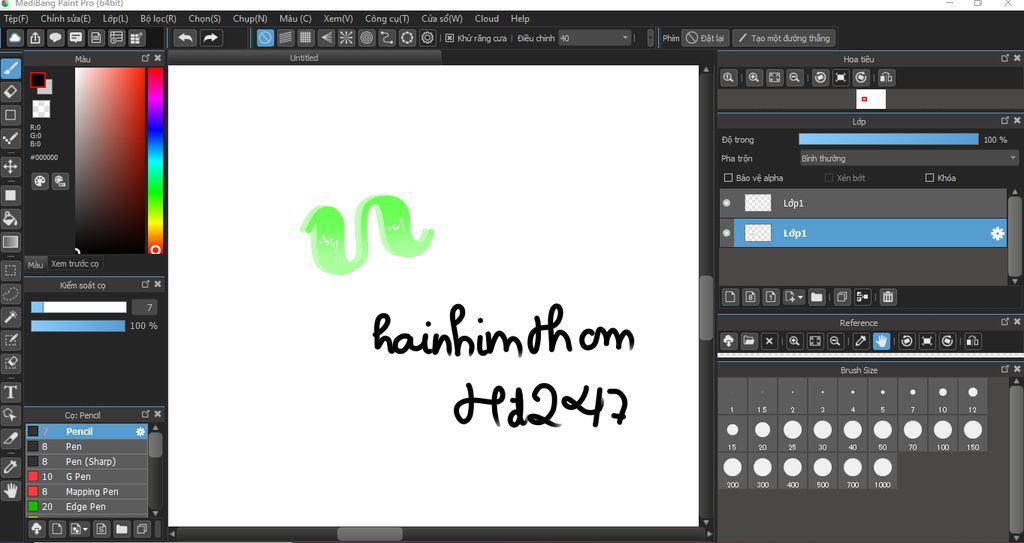The height and width of the screenshot is (543, 1024).
Task: Switch to Xem trước cọ tab
Action: pos(74,264)
